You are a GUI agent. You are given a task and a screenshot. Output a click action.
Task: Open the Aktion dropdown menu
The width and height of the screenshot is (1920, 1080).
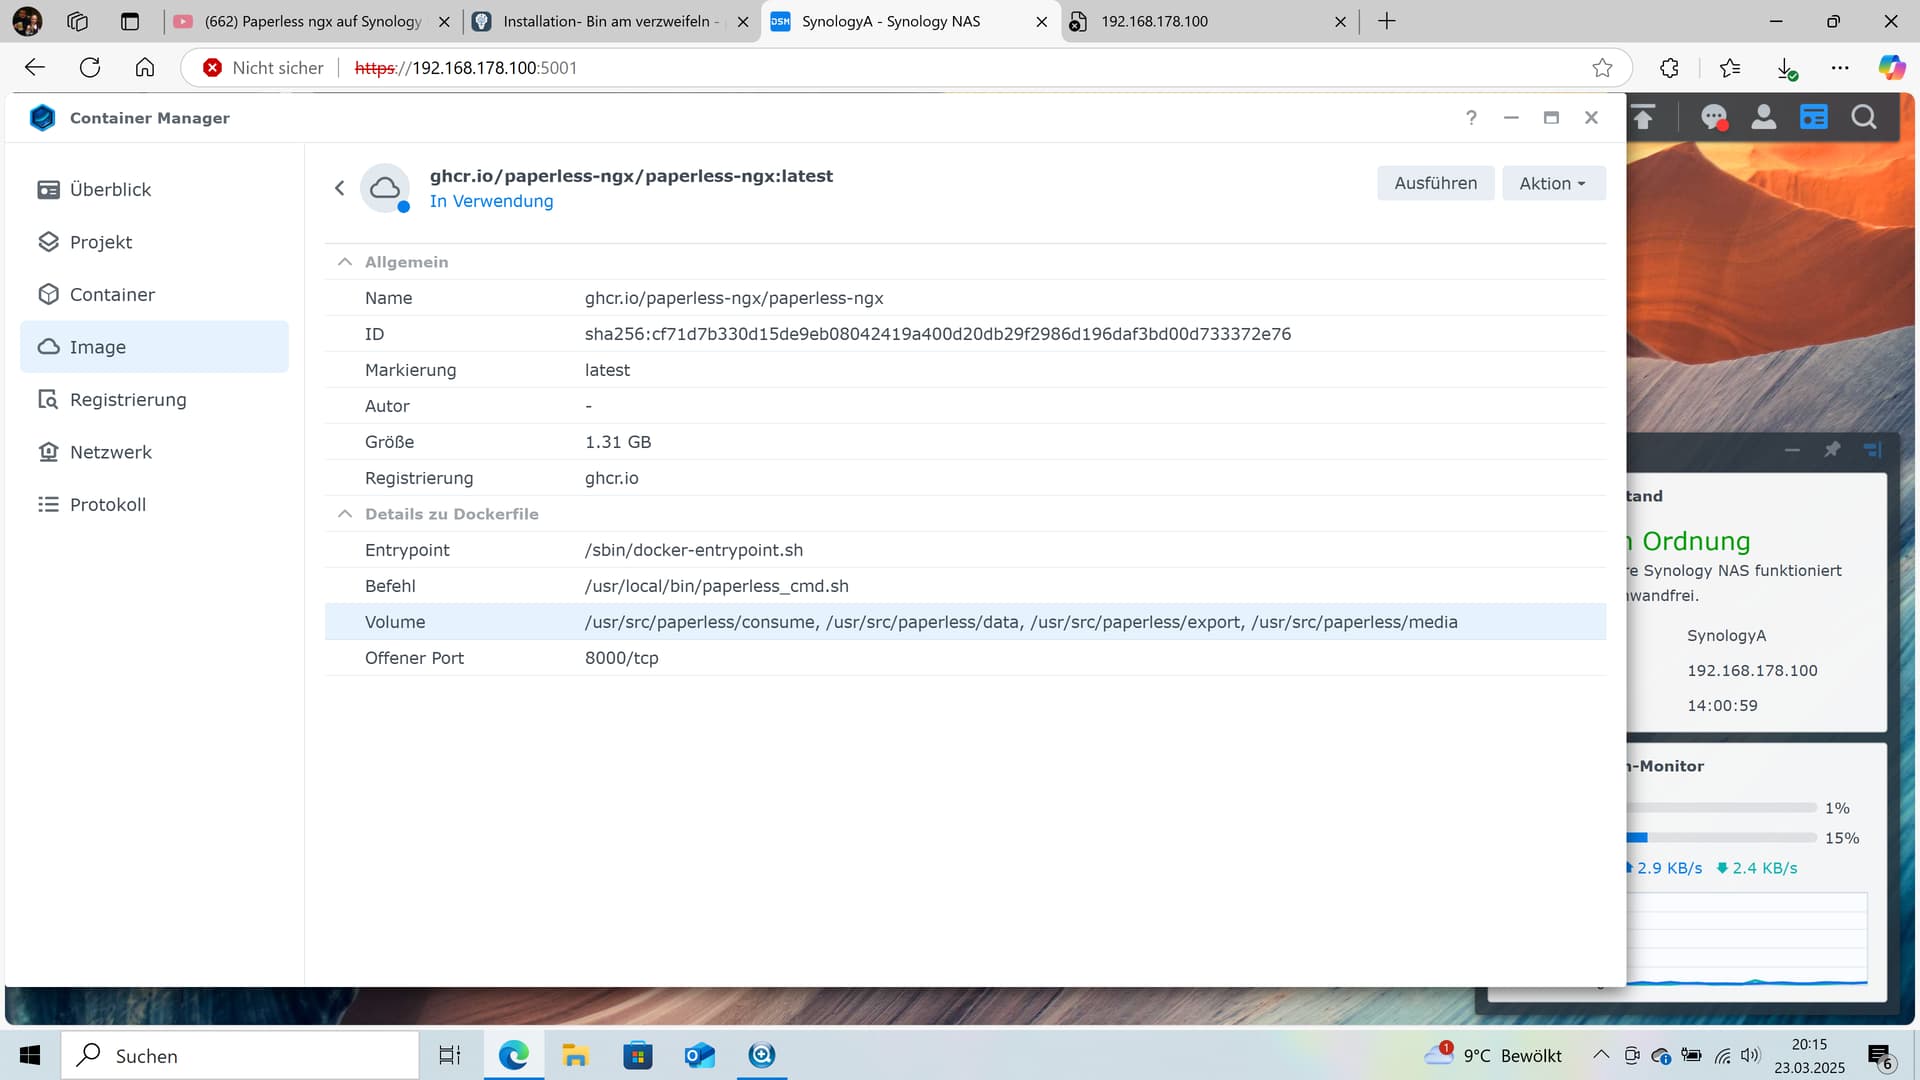click(x=1553, y=183)
